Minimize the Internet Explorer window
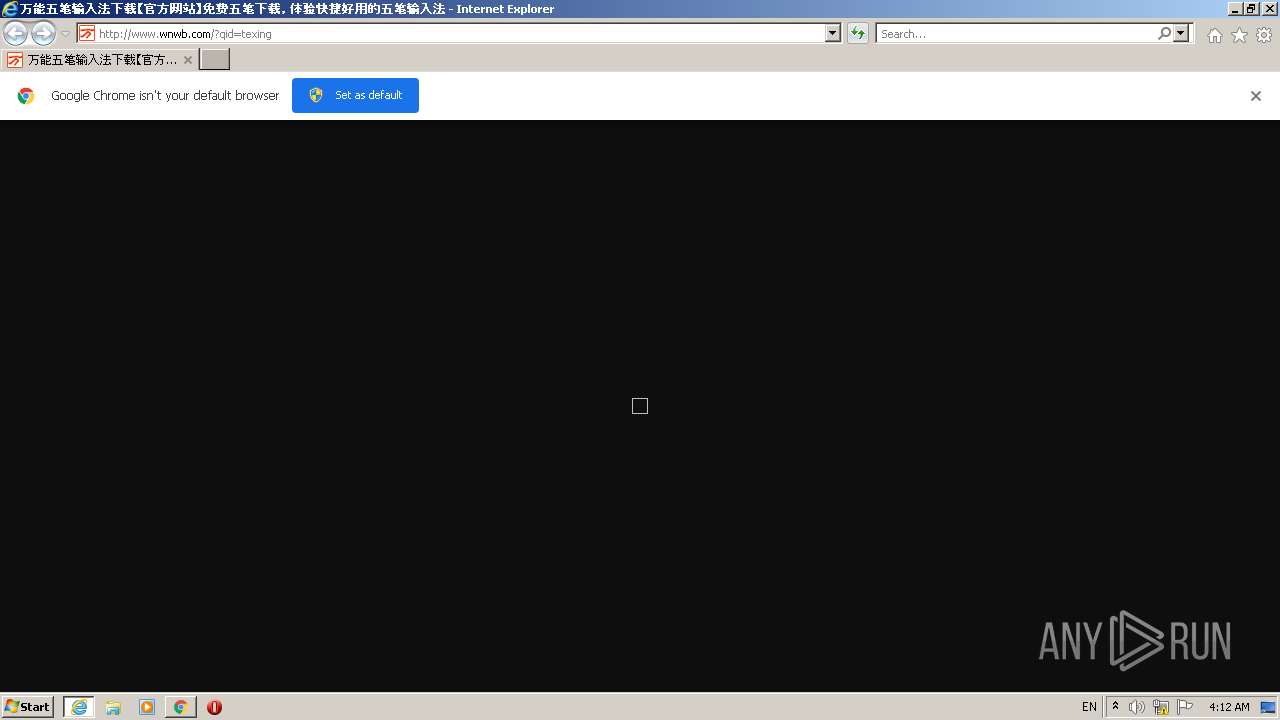The image size is (1280, 720). (1234, 8)
